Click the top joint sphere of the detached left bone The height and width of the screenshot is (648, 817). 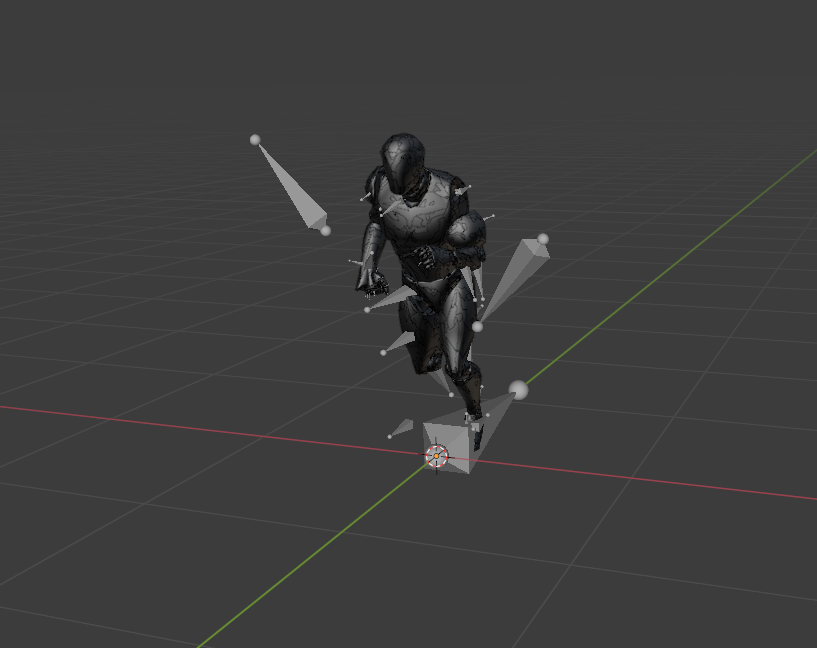pos(255,140)
